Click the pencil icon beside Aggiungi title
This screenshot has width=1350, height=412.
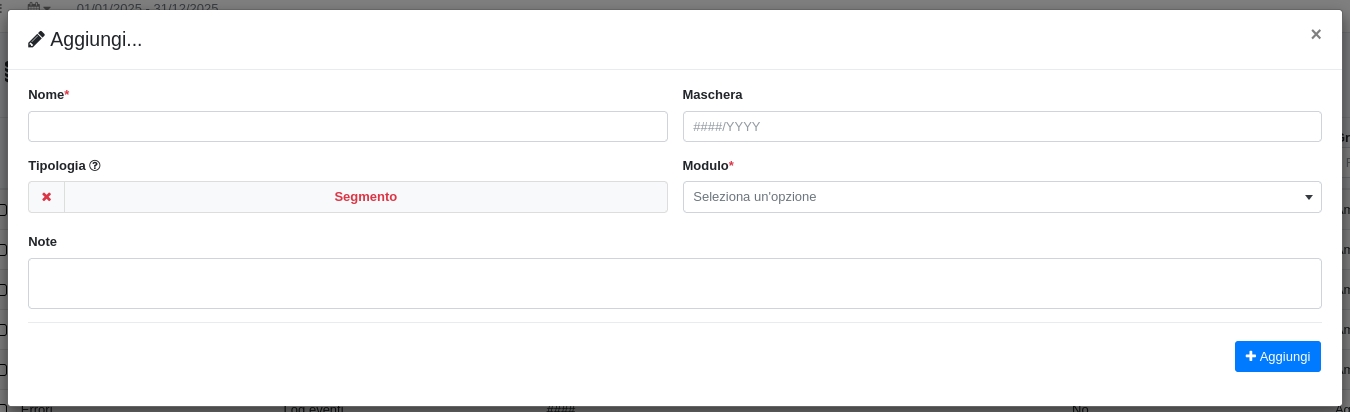37,40
